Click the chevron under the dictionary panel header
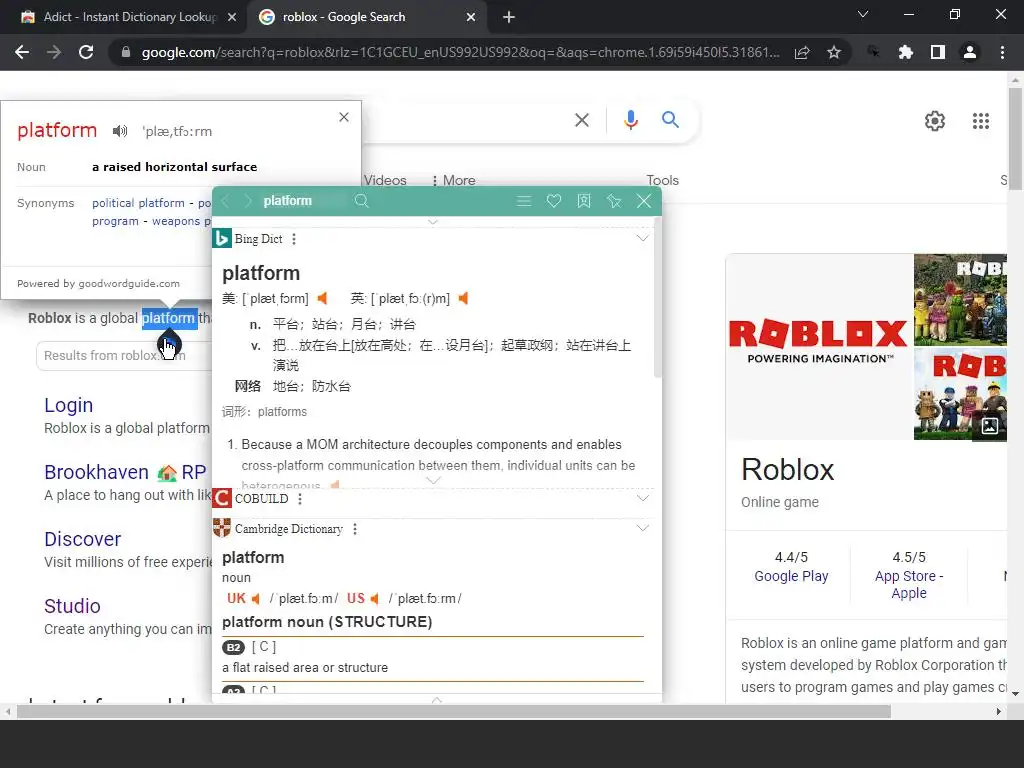The height and width of the screenshot is (768, 1024). [432, 222]
